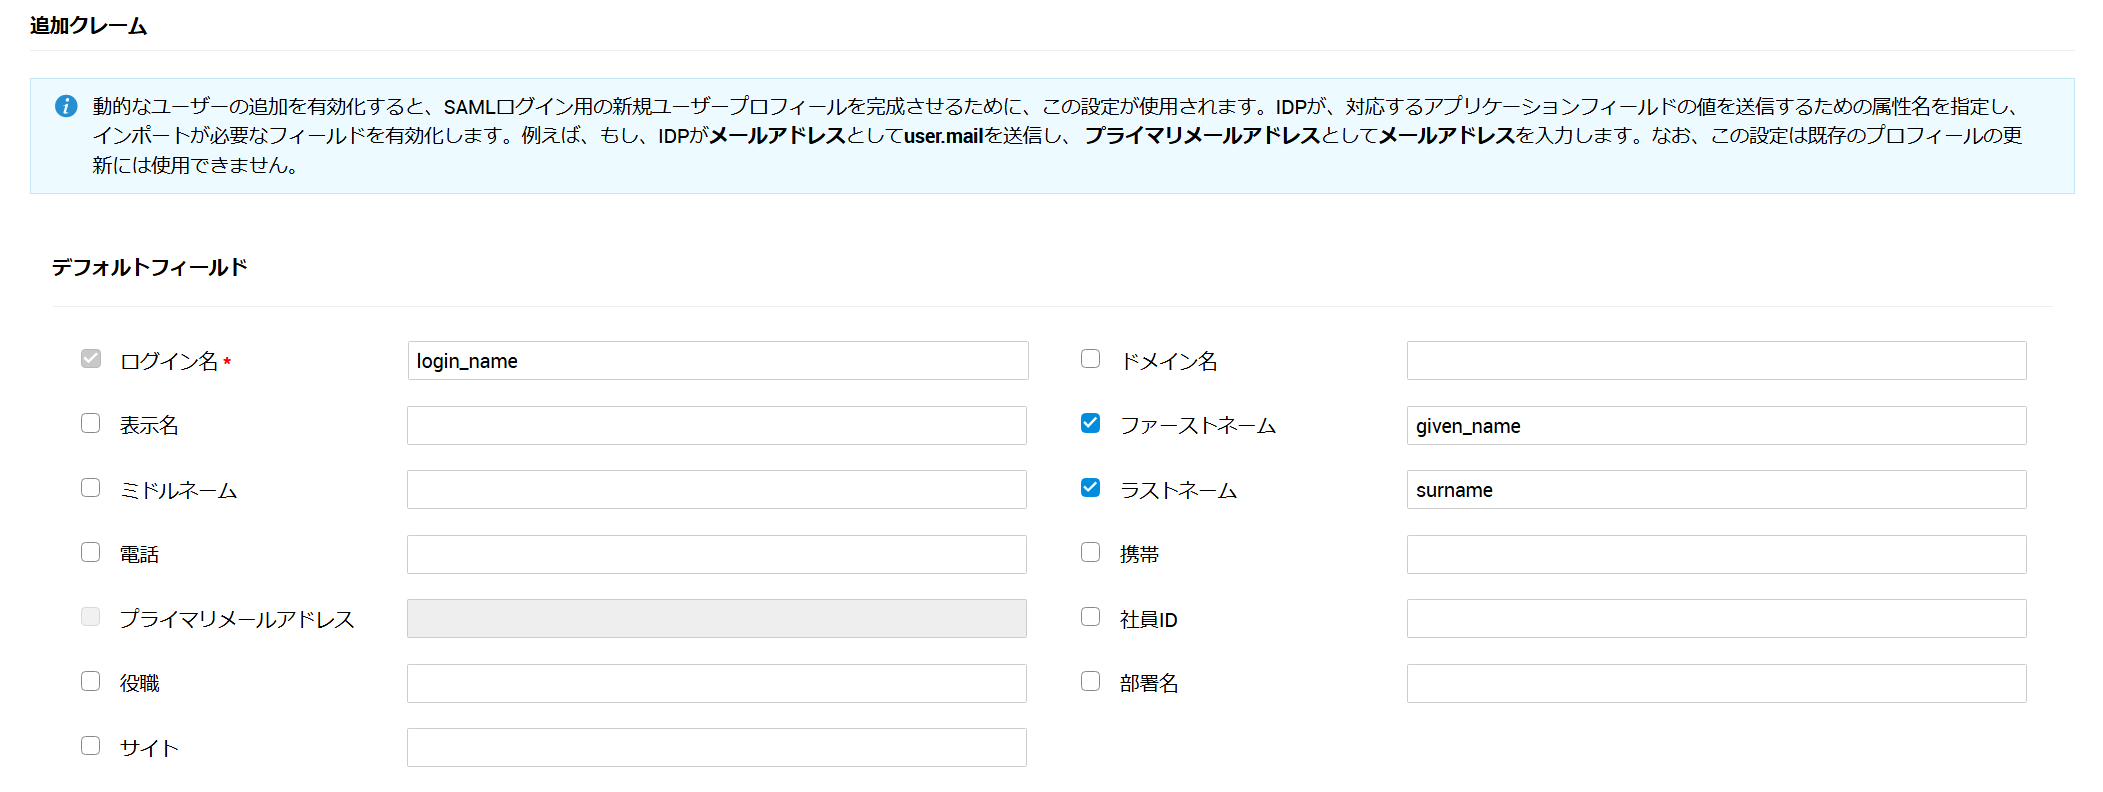Focus the 部署名 attribute field
This screenshot has height=792, width=2103.
coord(1716,684)
